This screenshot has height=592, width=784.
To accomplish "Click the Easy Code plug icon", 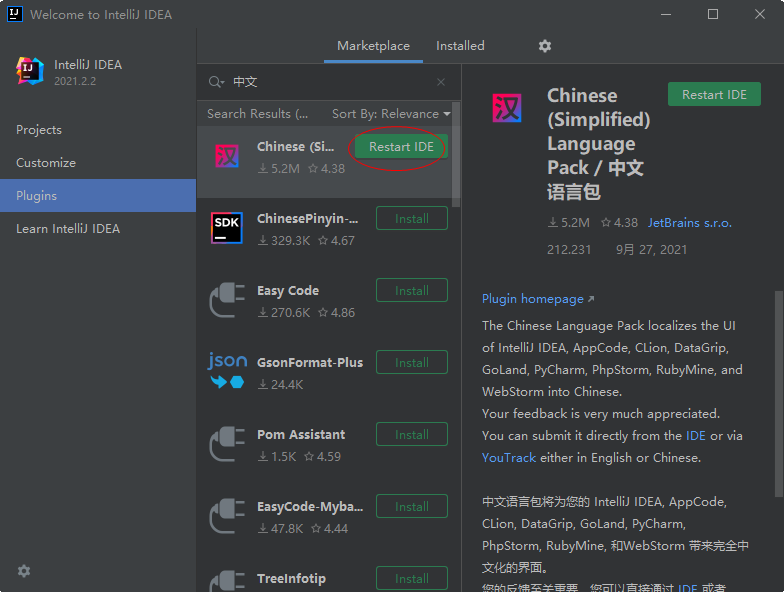I will pos(227,300).
